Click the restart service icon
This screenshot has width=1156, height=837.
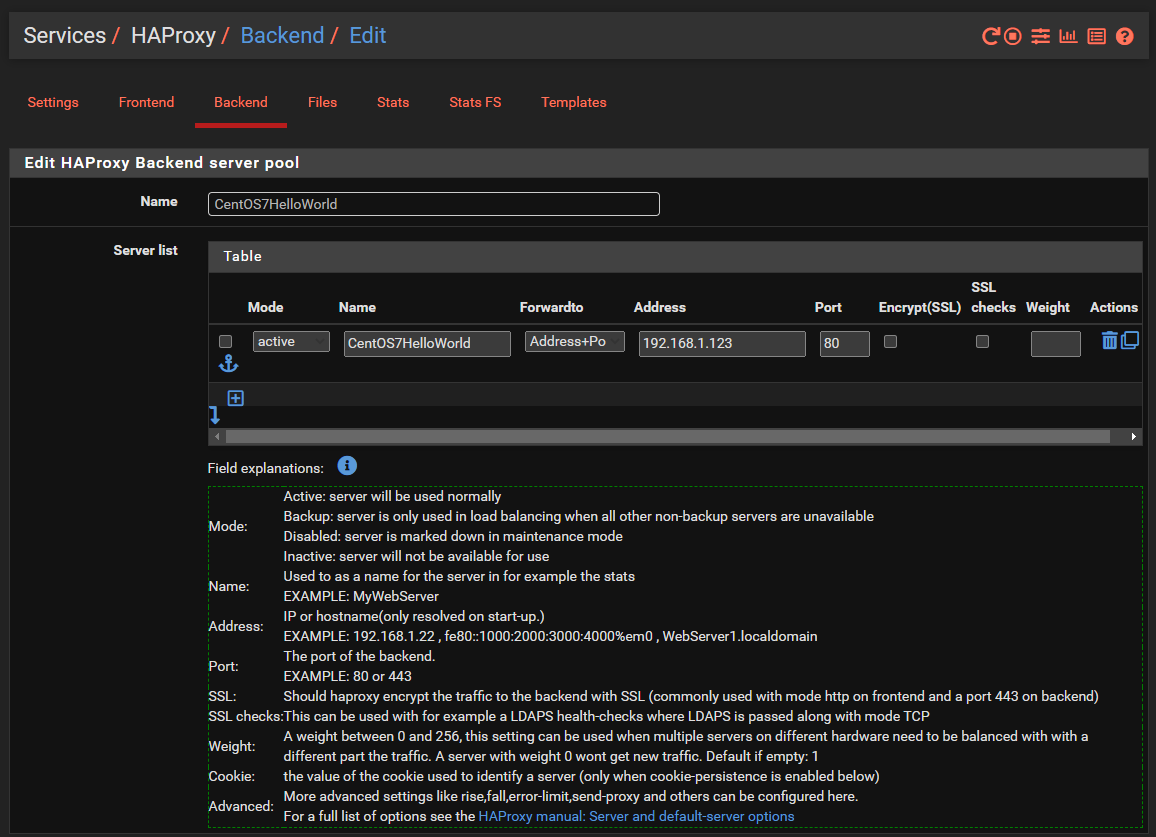tap(991, 36)
